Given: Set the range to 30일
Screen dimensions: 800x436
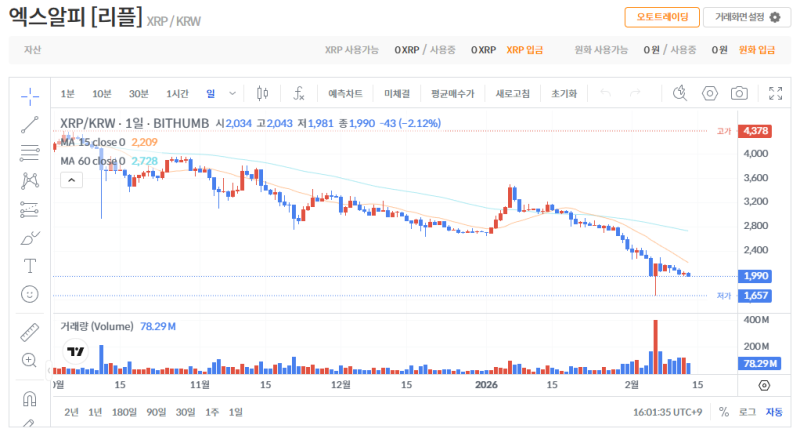Looking at the screenshot, I should [x=185, y=412].
